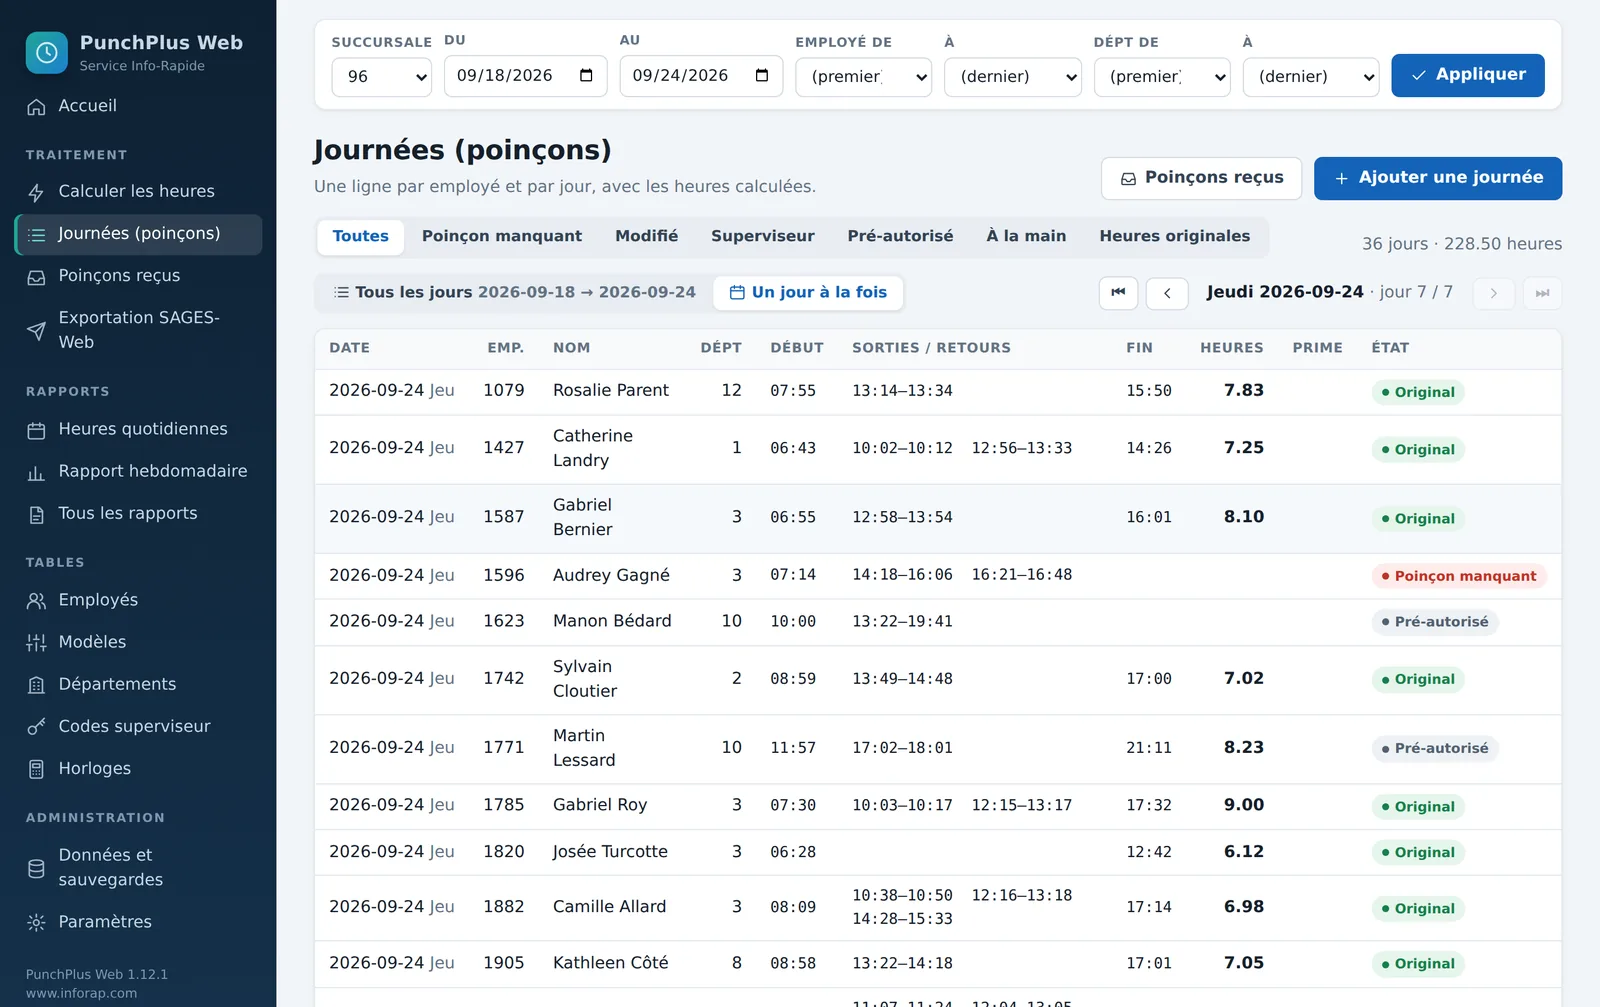This screenshot has width=1600, height=1007.
Task: Click the Rapport hebdomadaire chart icon
Action: [36, 472]
